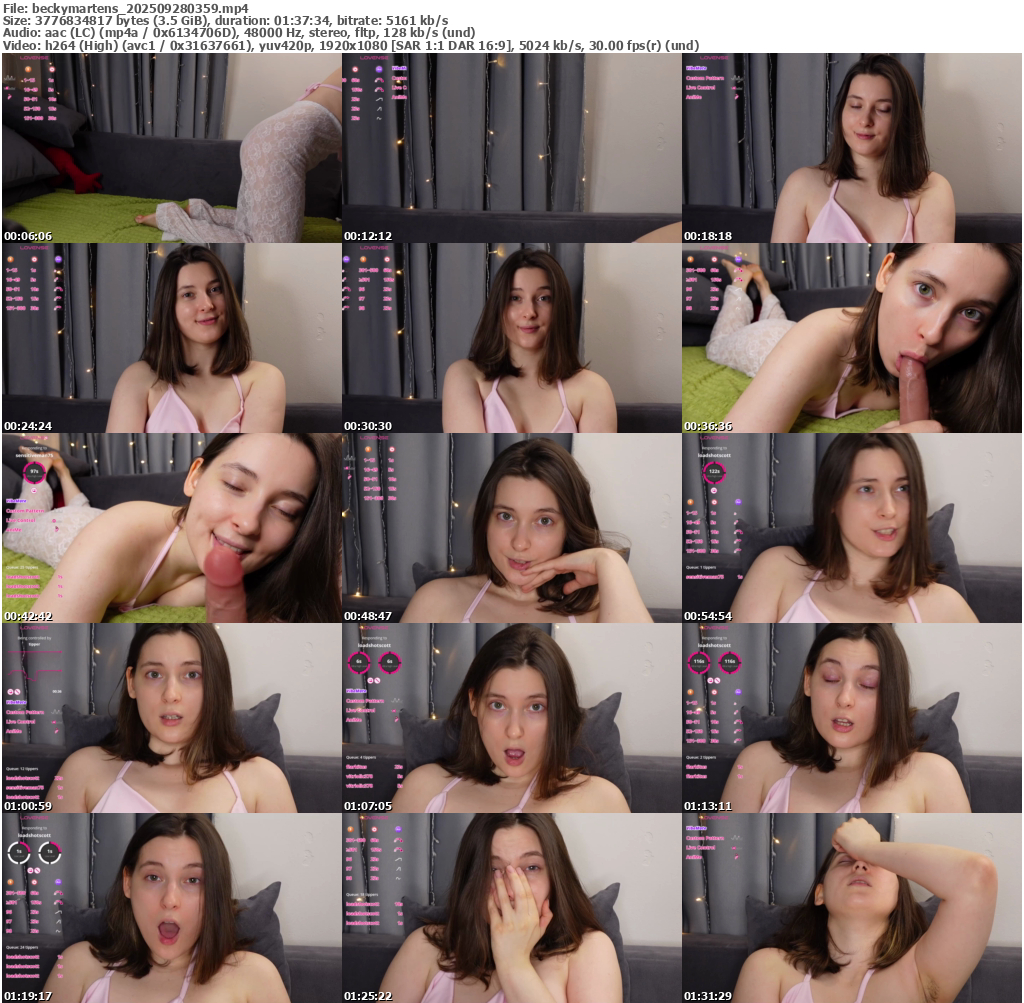
Task: Open the thumbnail stamped 01:31:29
Action: click(852, 908)
